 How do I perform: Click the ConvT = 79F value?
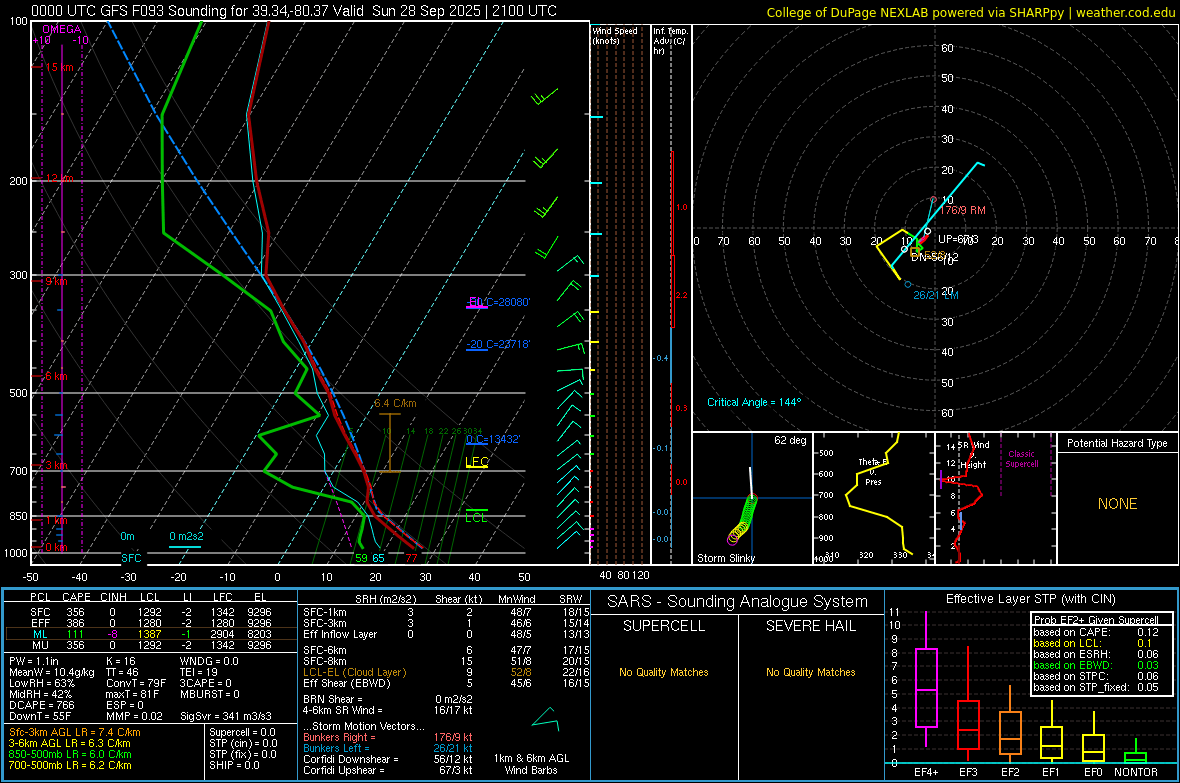136,684
